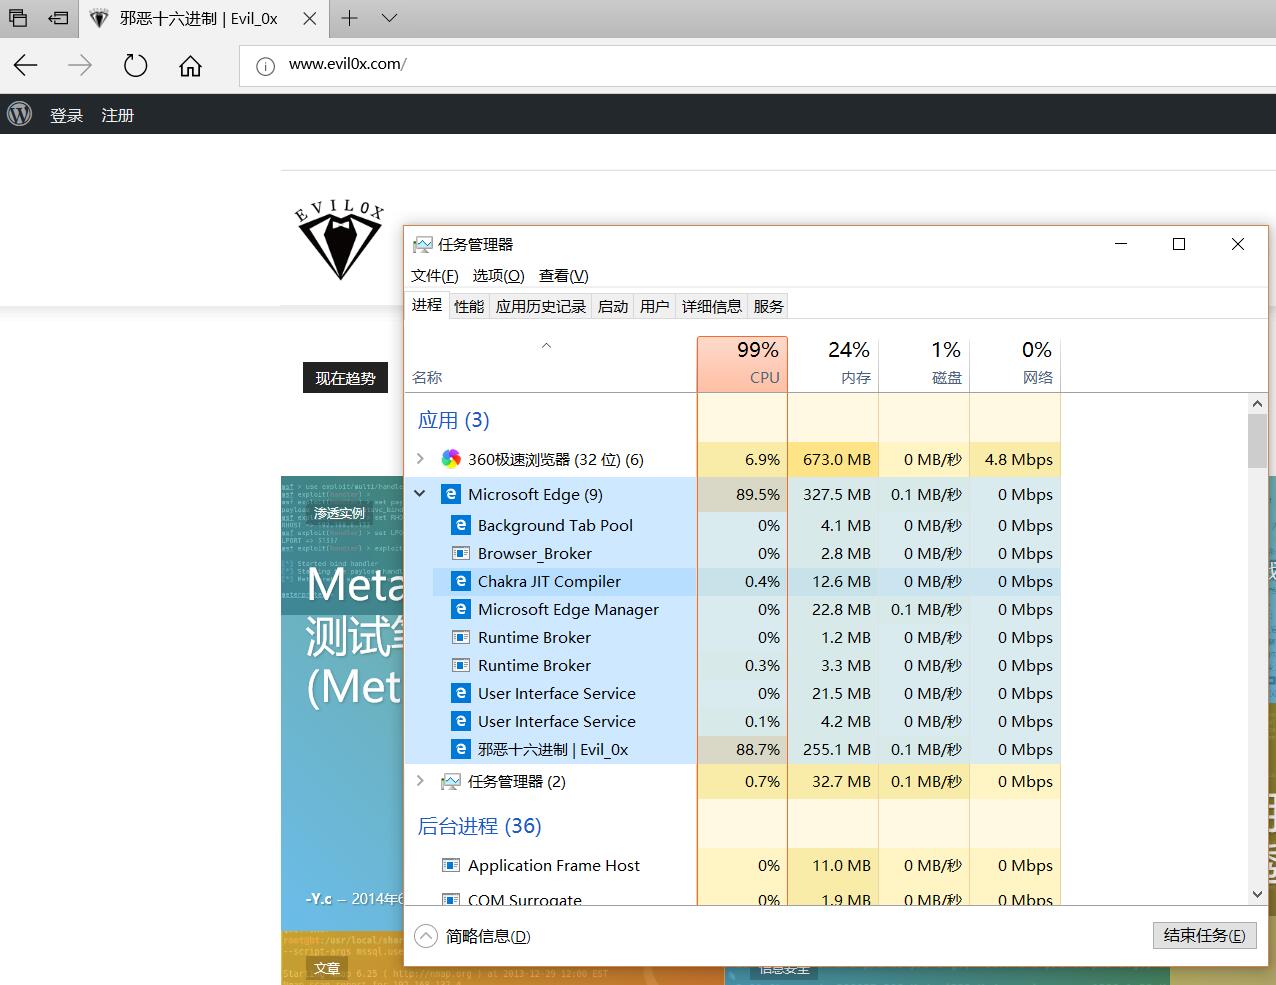Click the Application Frame Host icon
Image resolution: width=1276 pixels, height=985 pixels.
click(451, 865)
